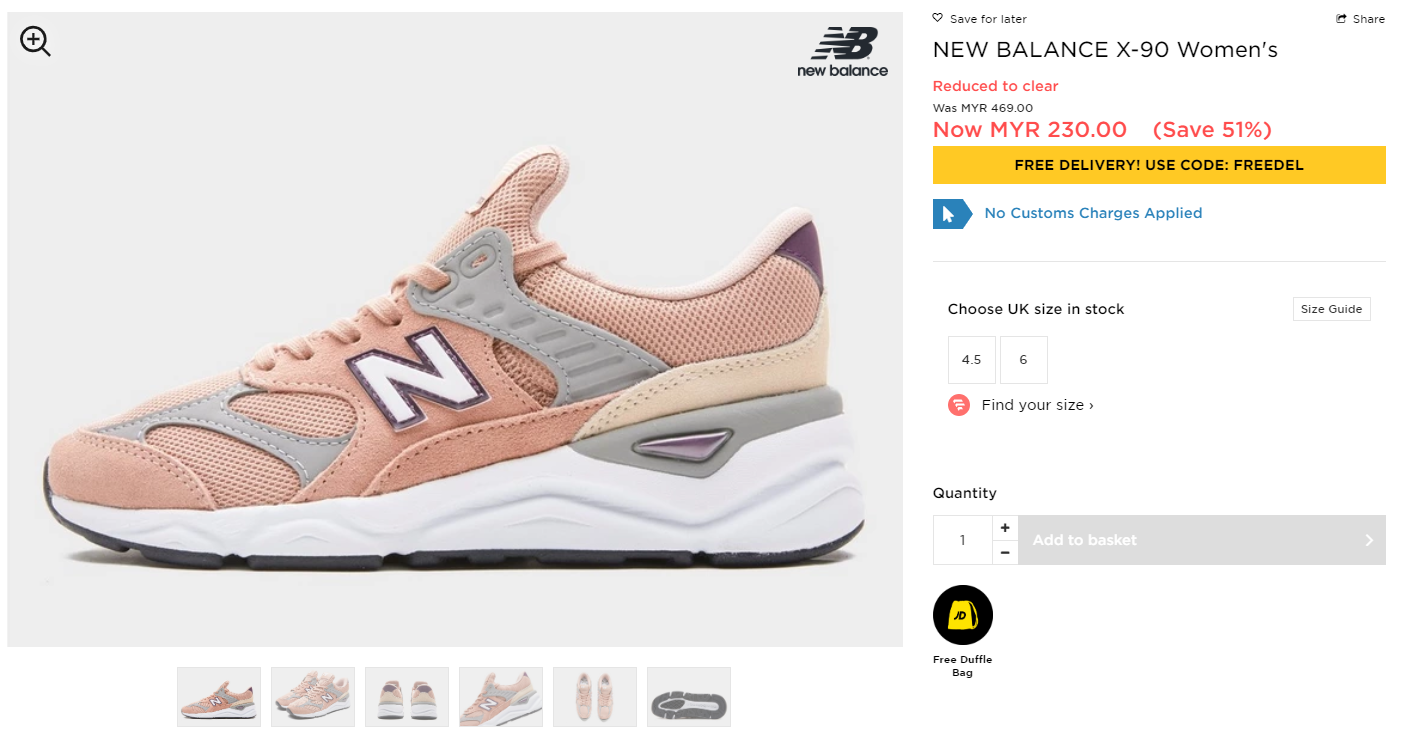
Task: Increase quantity with the plus button
Action: tap(1005, 528)
